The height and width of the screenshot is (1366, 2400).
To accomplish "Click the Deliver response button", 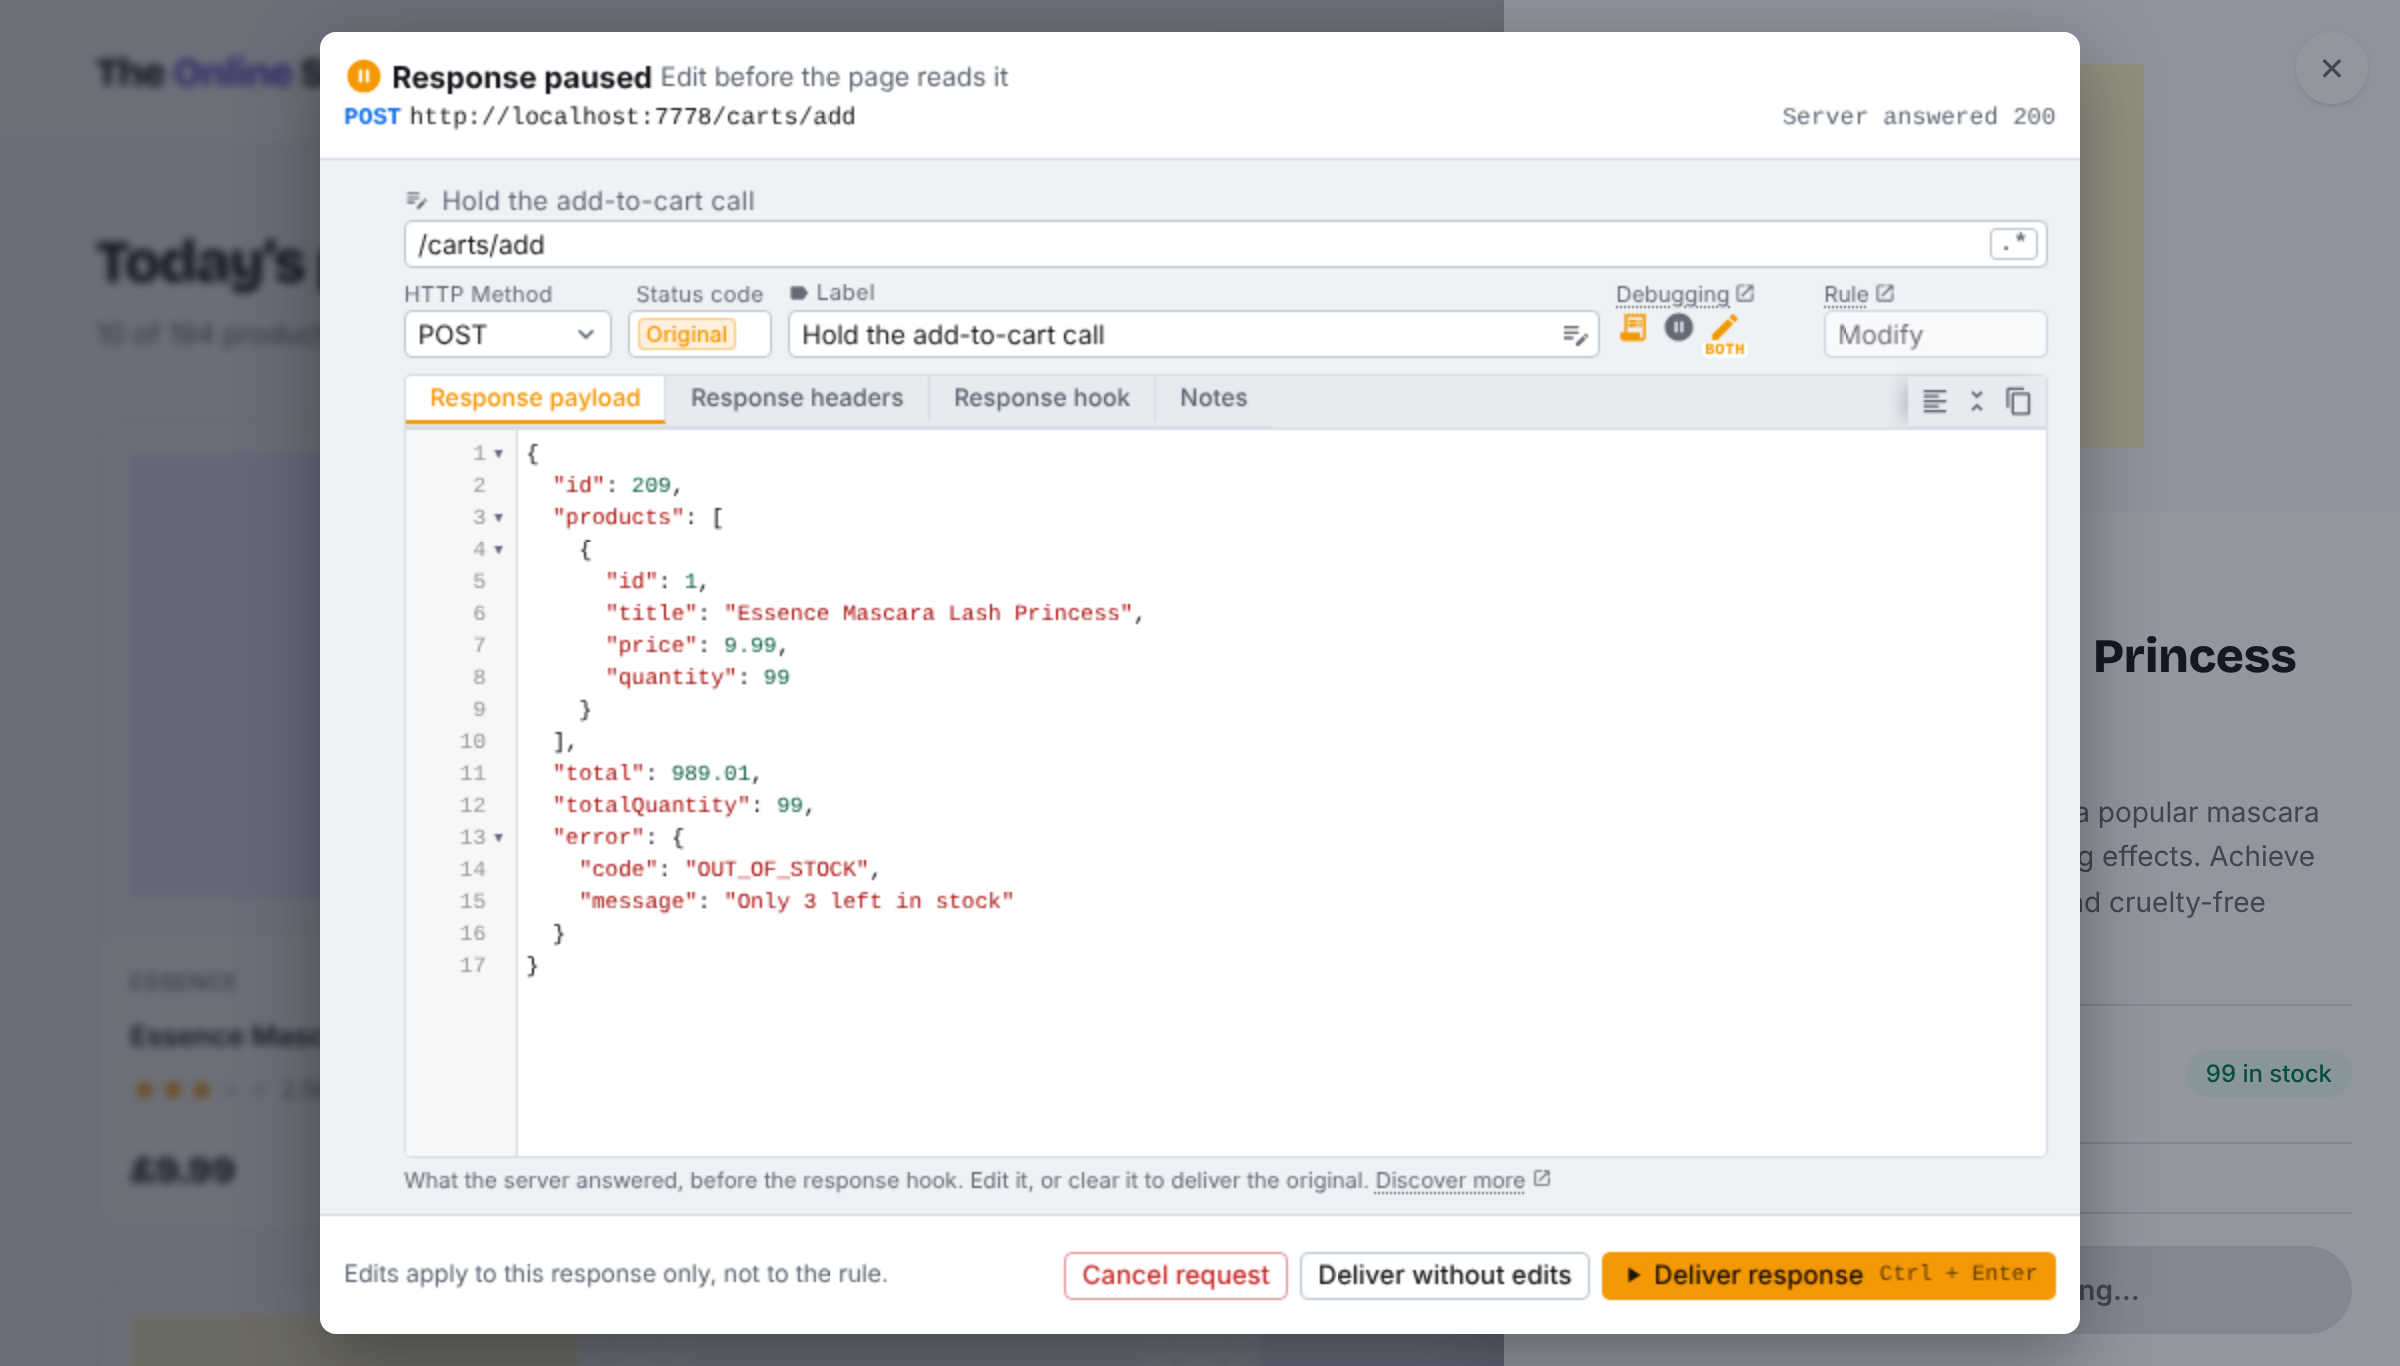I will [1829, 1275].
